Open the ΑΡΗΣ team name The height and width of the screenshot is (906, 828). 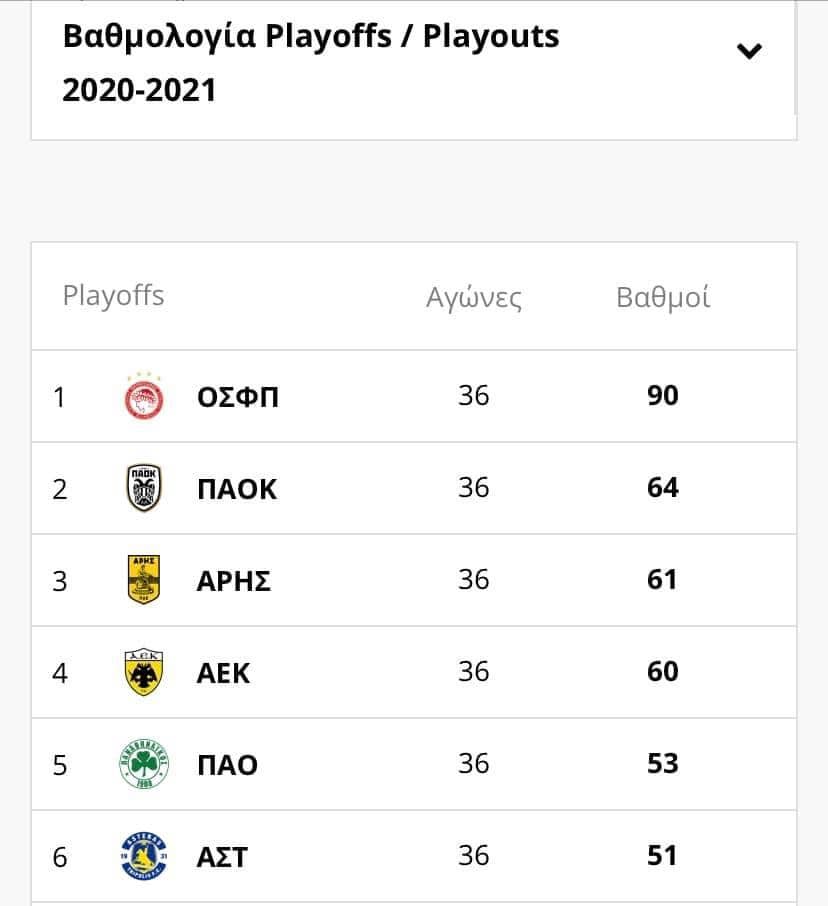click(234, 582)
